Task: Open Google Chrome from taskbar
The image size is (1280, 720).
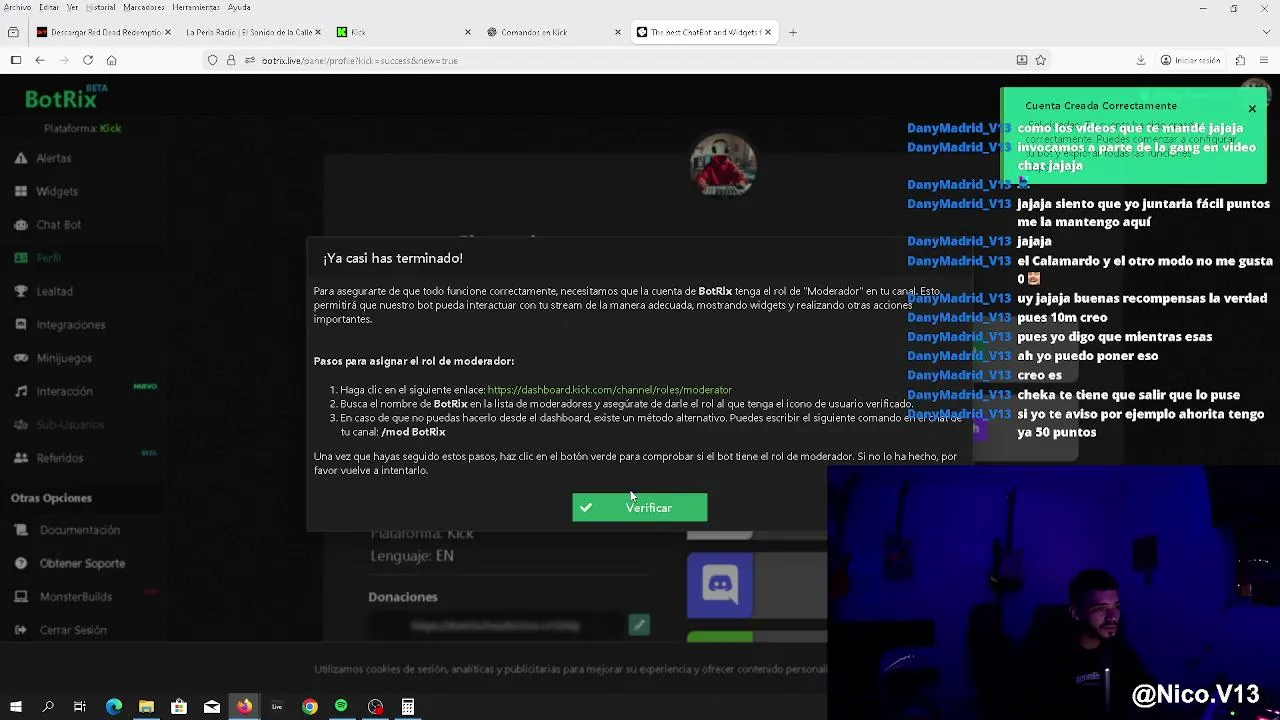Action: pyautogui.click(x=310, y=707)
